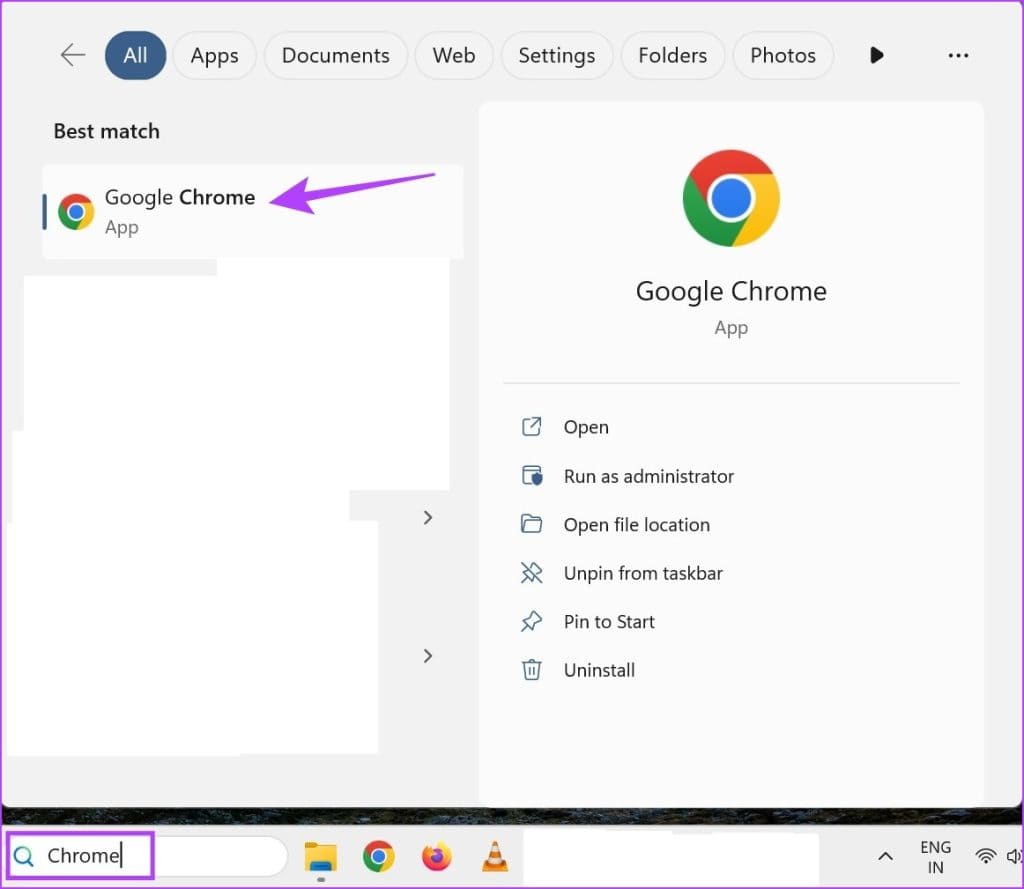Select Unpin from taskbar

(643, 573)
